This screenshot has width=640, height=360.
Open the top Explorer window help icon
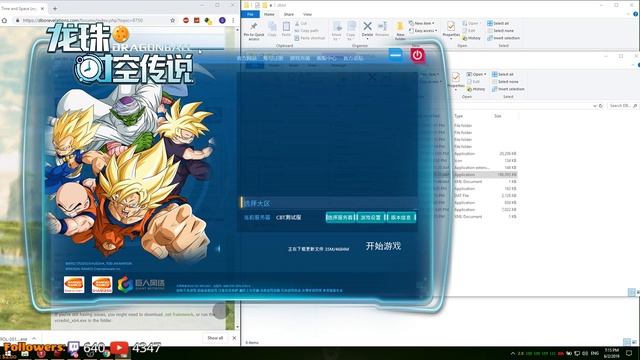coord(636,14)
